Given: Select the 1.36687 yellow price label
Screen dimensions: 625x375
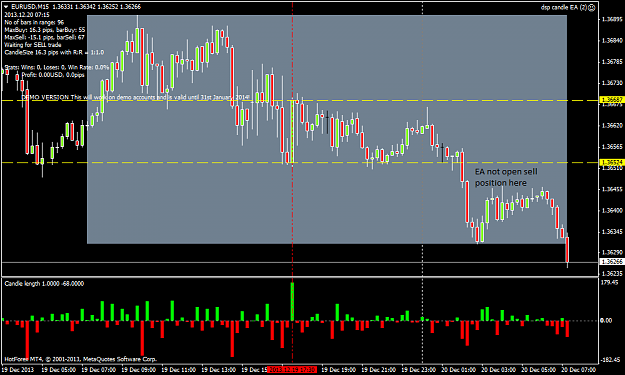Looking at the screenshot, I should [612, 100].
